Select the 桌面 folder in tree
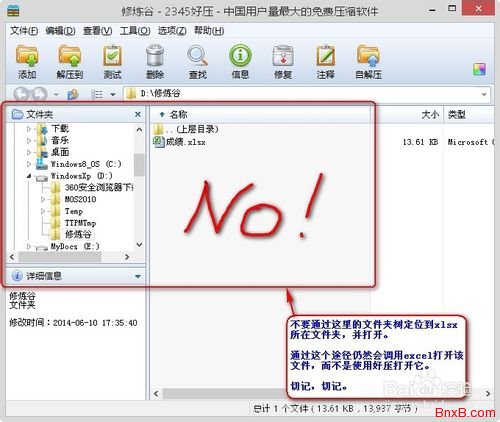This screenshot has height=422, width=500. 60,152
